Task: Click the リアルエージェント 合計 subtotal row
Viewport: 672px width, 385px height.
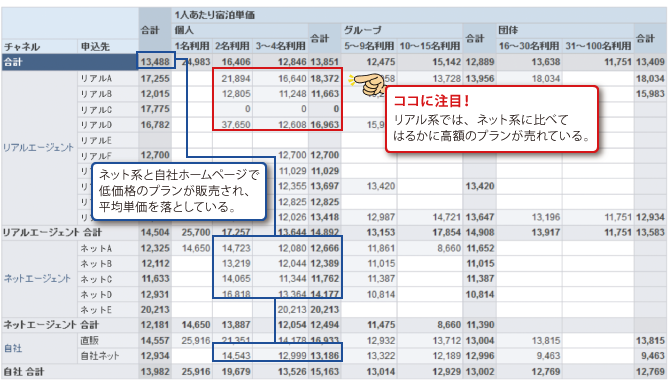Action: pyautogui.click(x=334, y=232)
